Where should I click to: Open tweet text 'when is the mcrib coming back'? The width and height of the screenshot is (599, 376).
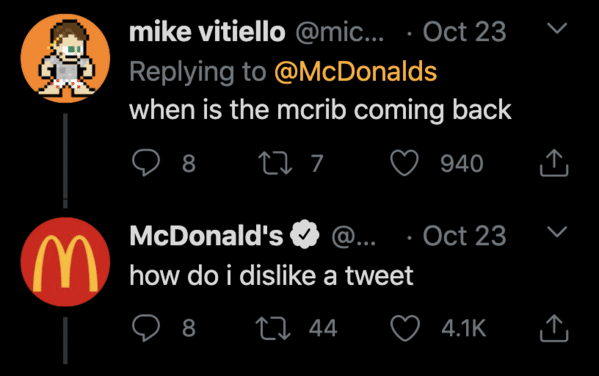coord(320,110)
